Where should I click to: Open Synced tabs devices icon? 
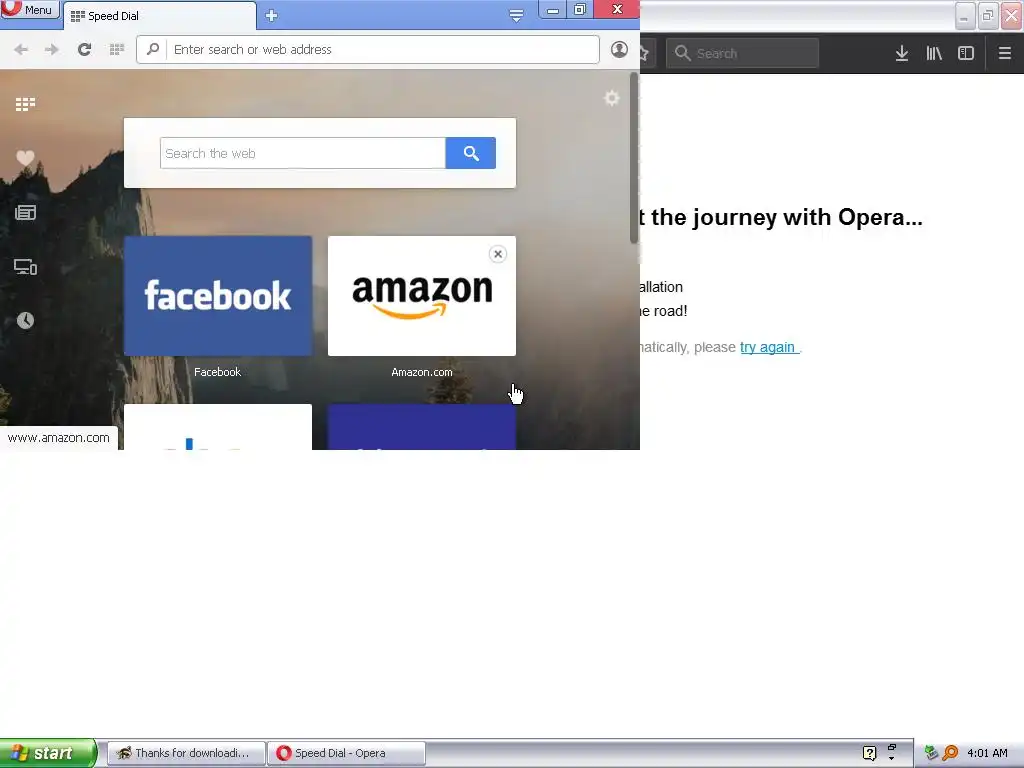pos(25,267)
